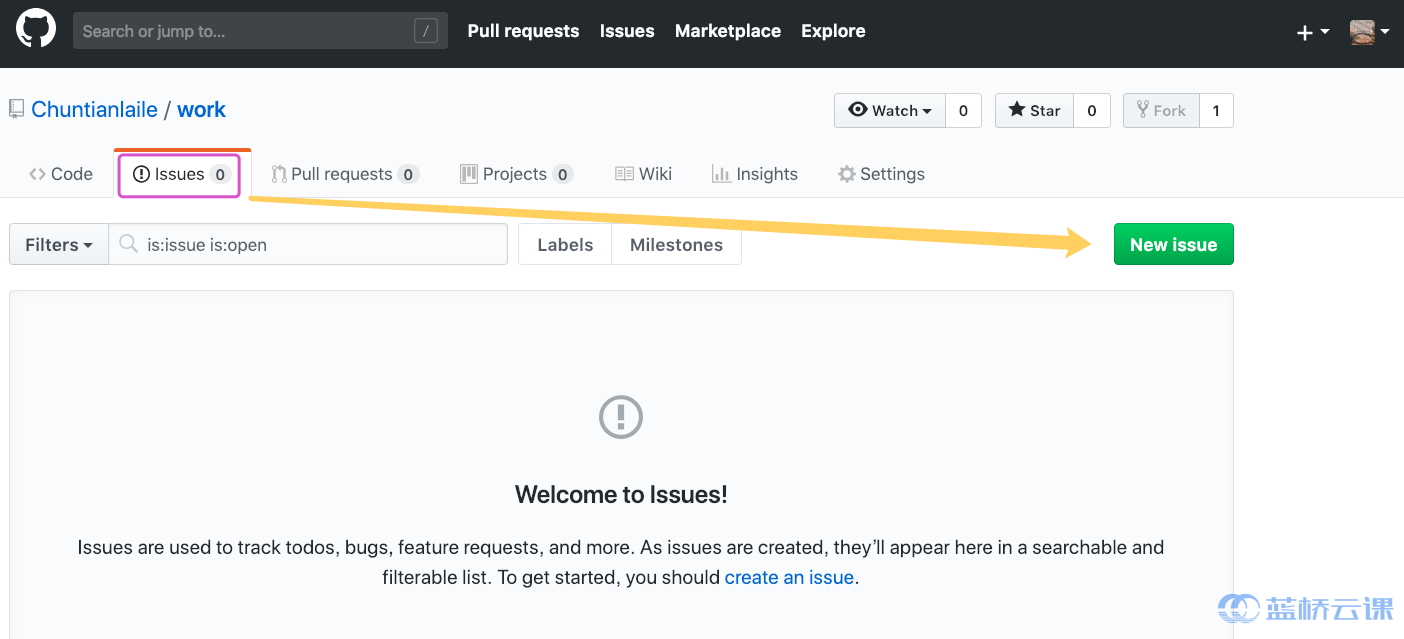
Task: Click the slash shortcut key icon
Action: click(x=426, y=31)
